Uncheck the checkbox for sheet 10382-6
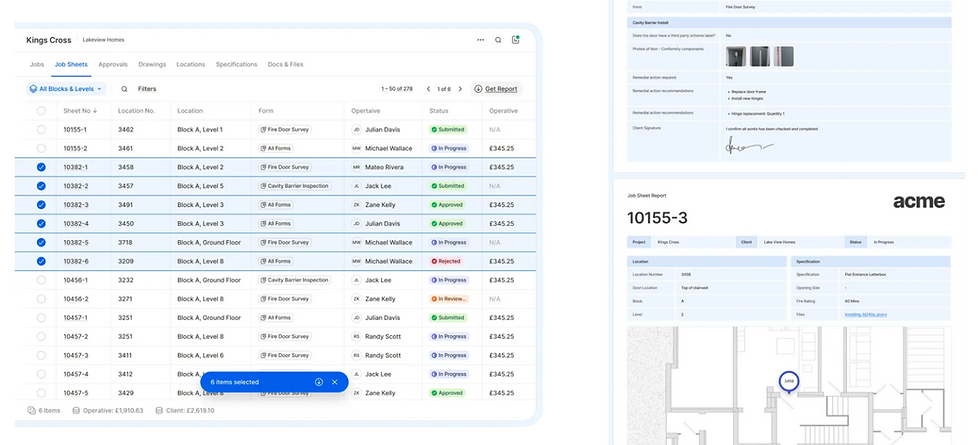This screenshot has height=445, width=980. click(41, 261)
